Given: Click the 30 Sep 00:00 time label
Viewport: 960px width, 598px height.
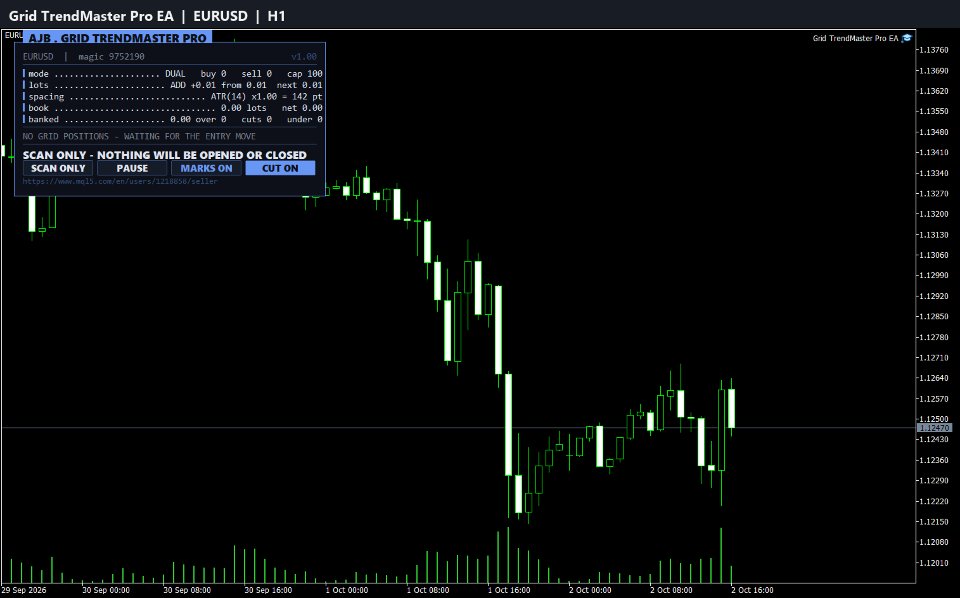Looking at the screenshot, I should click(106, 590).
